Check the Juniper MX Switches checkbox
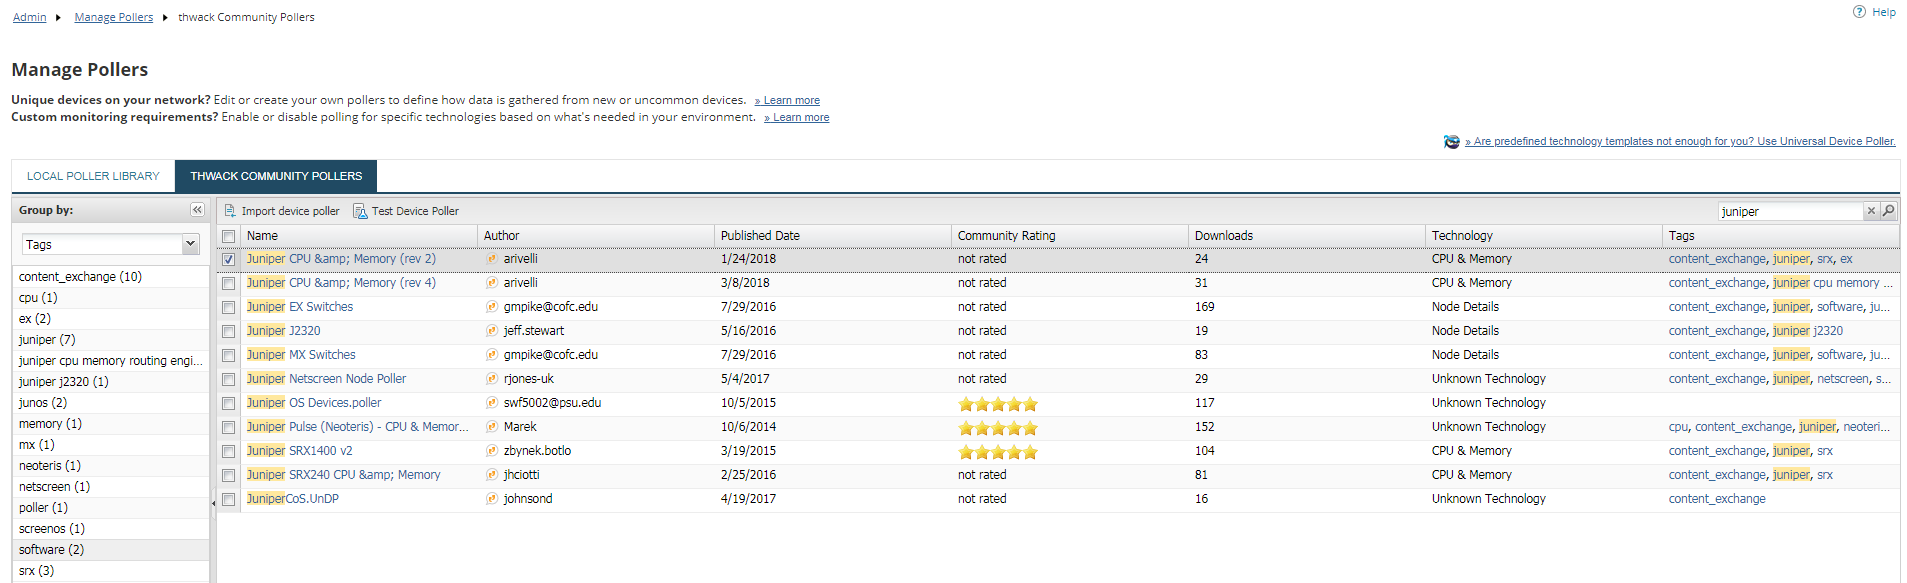Screen dimensions: 1907x583 [x=229, y=355]
